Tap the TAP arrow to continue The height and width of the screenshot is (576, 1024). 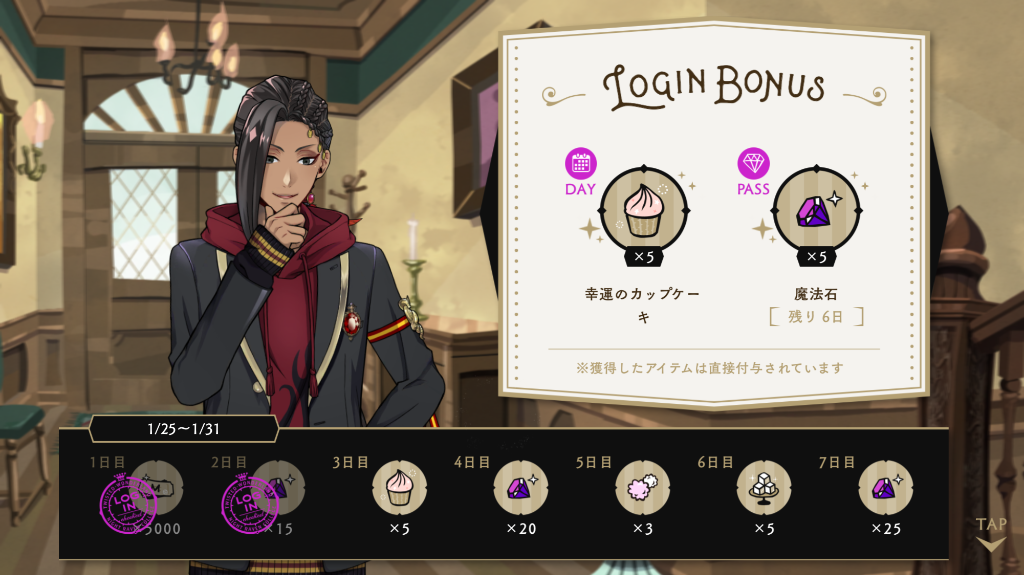(x=991, y=534)
